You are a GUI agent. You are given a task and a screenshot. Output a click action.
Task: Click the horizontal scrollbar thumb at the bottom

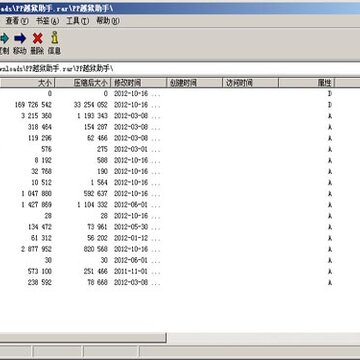[x=83, y=338]
